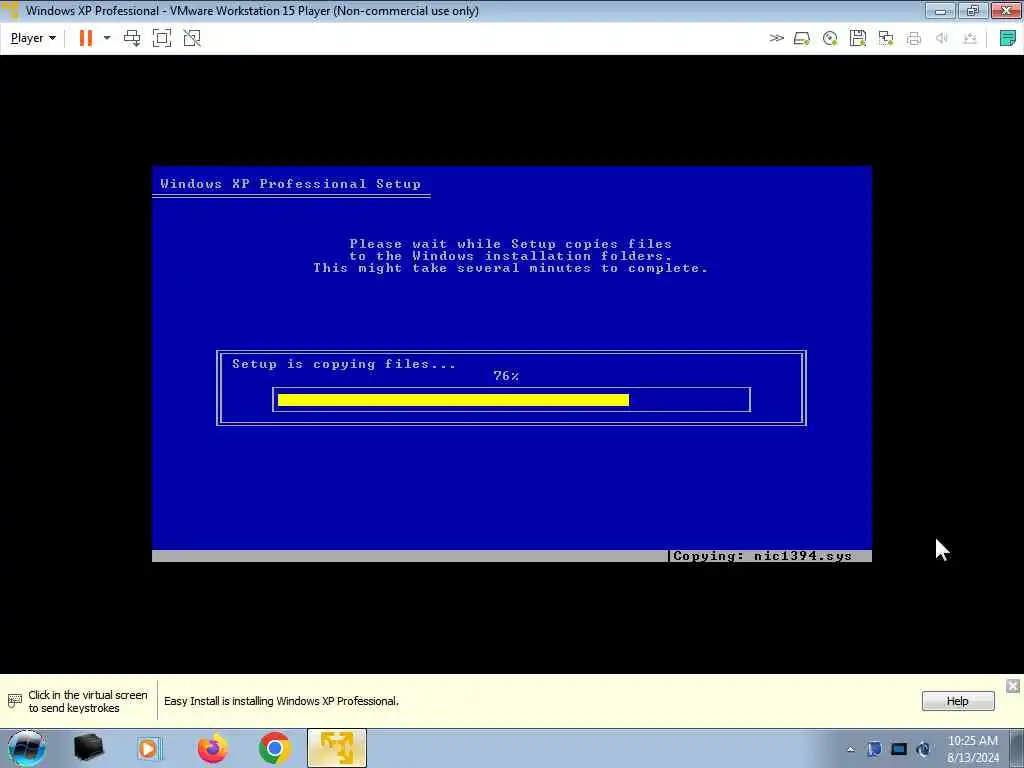Open the green message log note icon
The height and width of the screenshot is (768, 1024).
point(1008,38)
